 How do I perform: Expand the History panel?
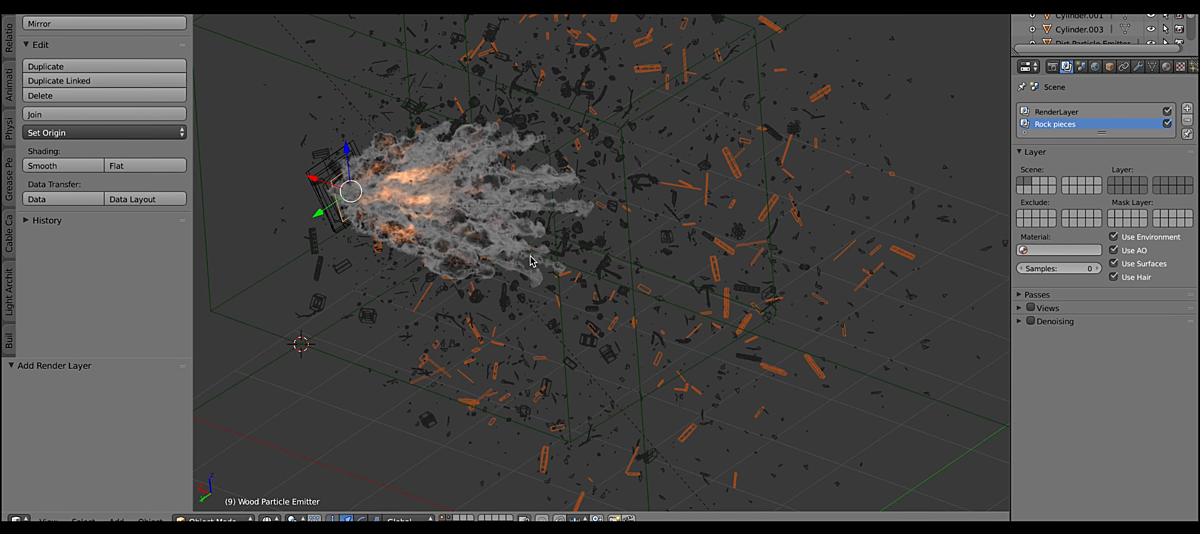pyautogui.click(x=26, y=220)
